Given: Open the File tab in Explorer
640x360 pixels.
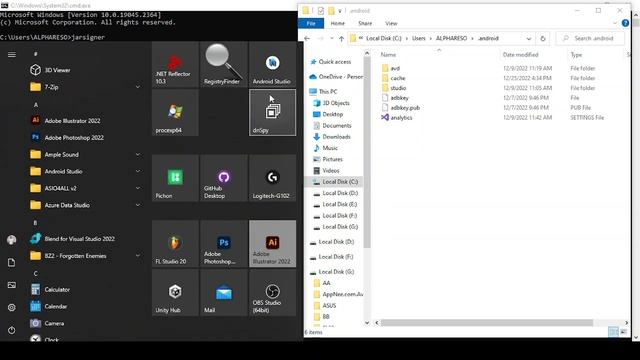Looking at the screenshot, I should coord(311,23).
